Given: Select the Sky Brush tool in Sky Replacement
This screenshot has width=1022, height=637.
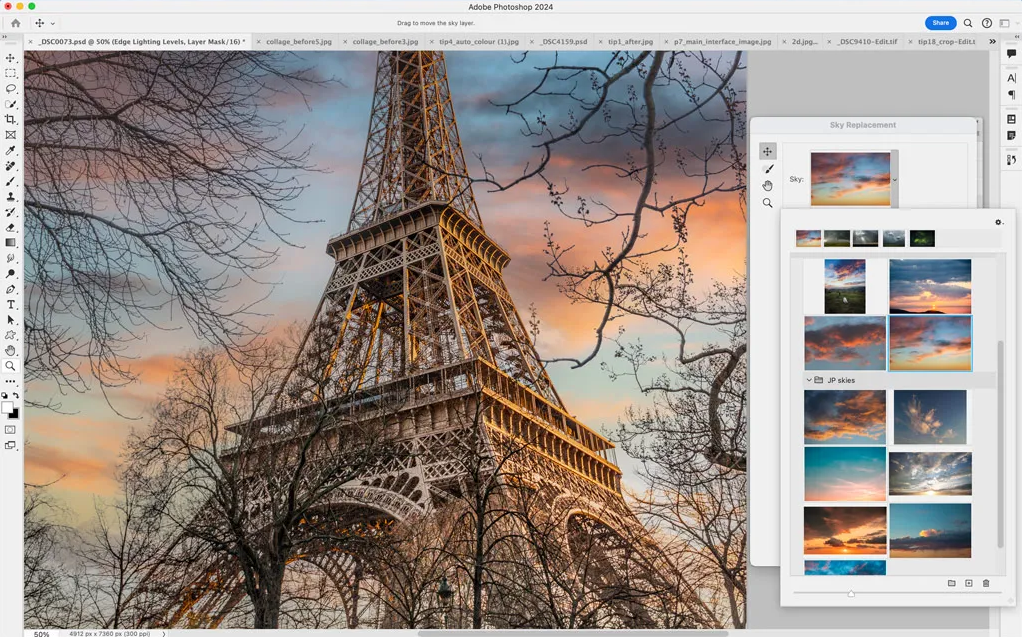Looking at the screenshot, I should click(x=767, y=169).
